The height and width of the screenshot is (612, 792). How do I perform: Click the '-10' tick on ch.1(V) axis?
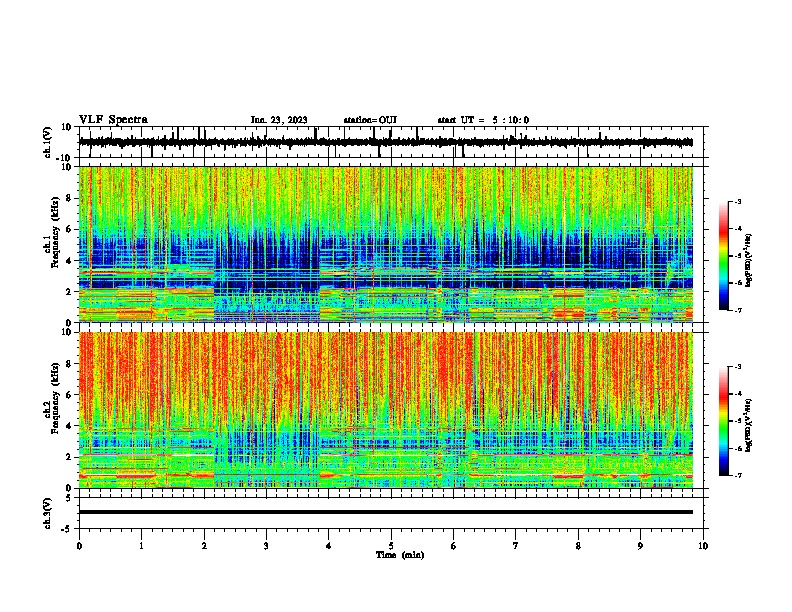(x=64, y=158)
